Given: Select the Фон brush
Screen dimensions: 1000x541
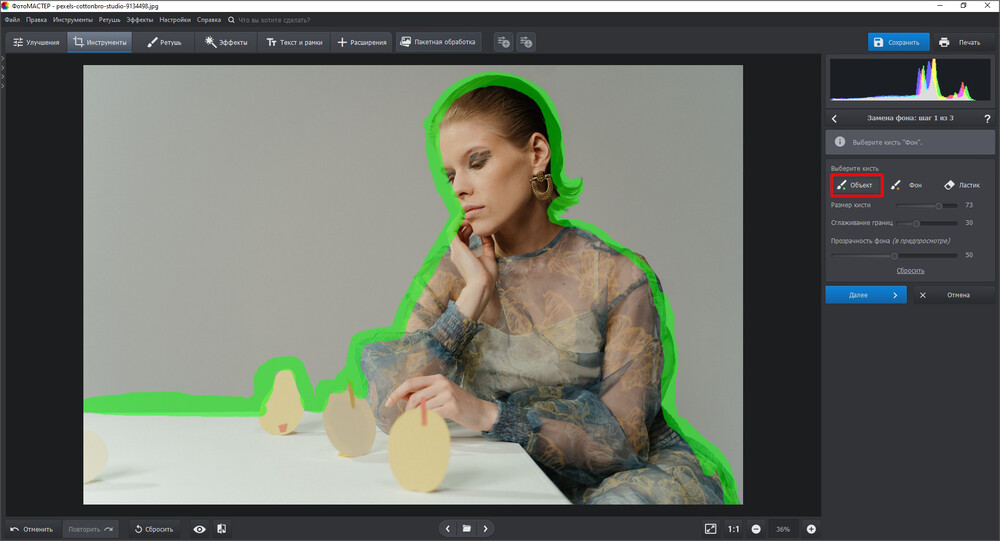Looking at the screenshot, I should point(907,185).
